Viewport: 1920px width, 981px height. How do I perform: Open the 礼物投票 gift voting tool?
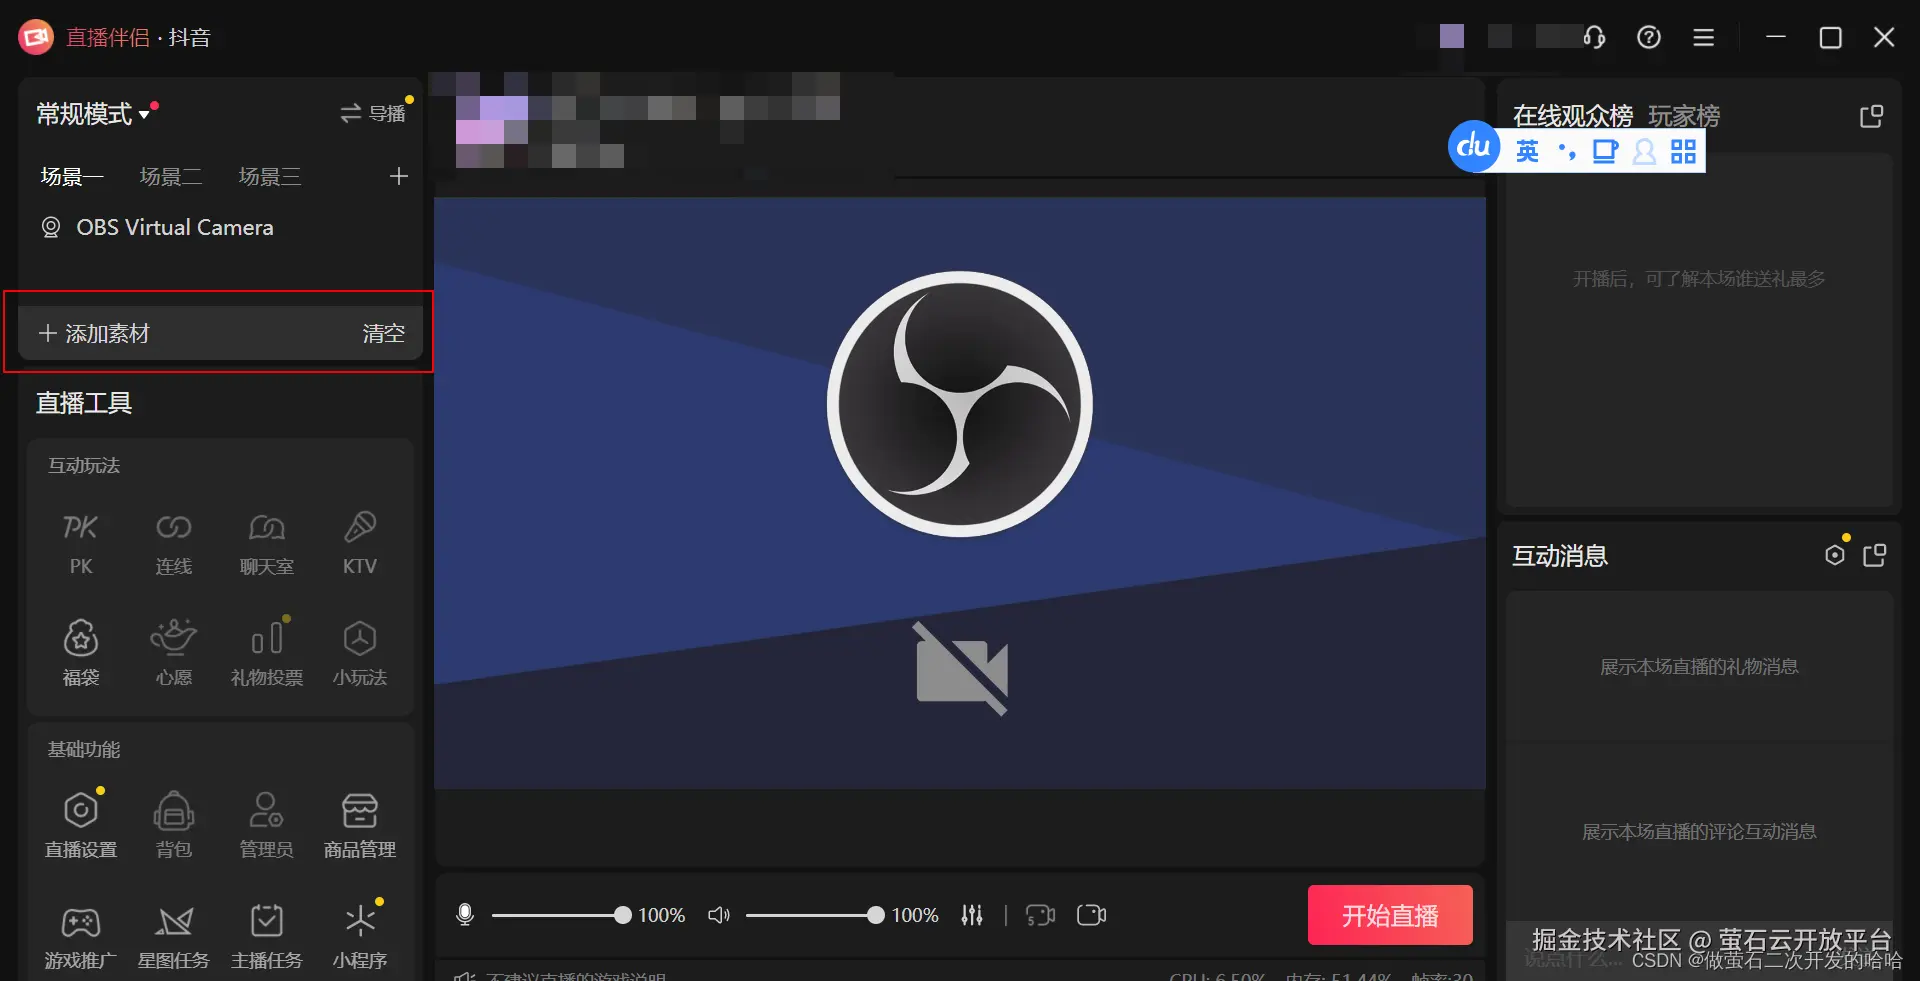(x=266, y=652)
